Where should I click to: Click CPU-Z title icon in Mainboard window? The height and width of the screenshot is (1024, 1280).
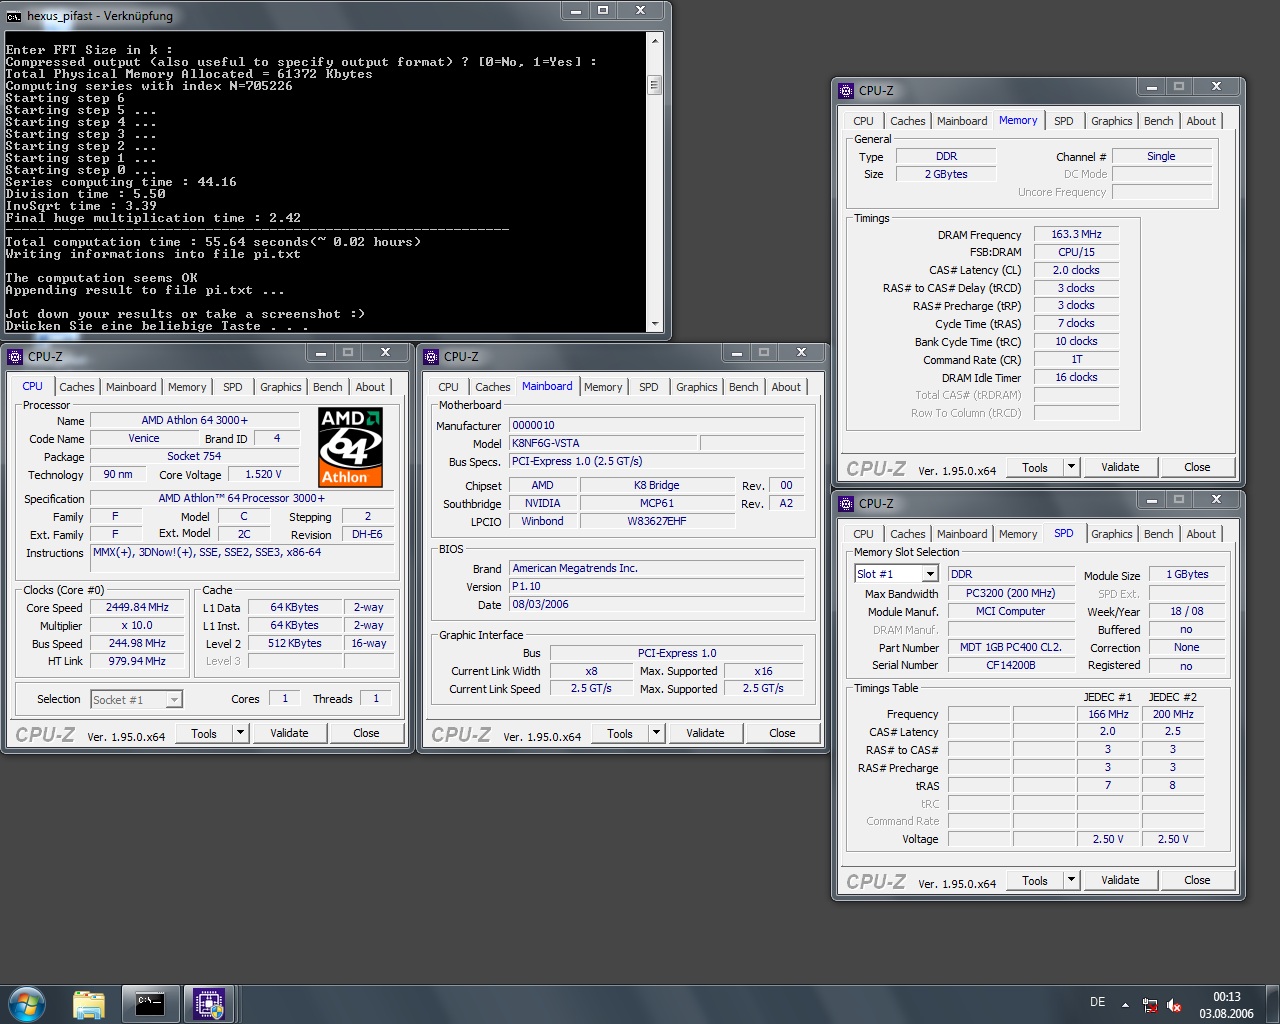pyautogui.click(x=431, y=356)
